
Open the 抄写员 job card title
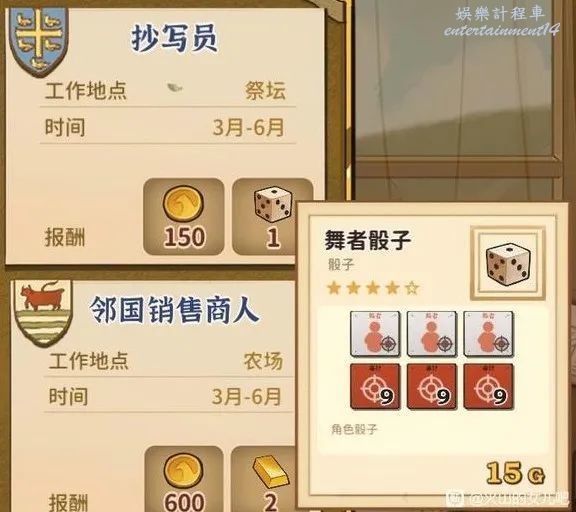coord(175,39)
